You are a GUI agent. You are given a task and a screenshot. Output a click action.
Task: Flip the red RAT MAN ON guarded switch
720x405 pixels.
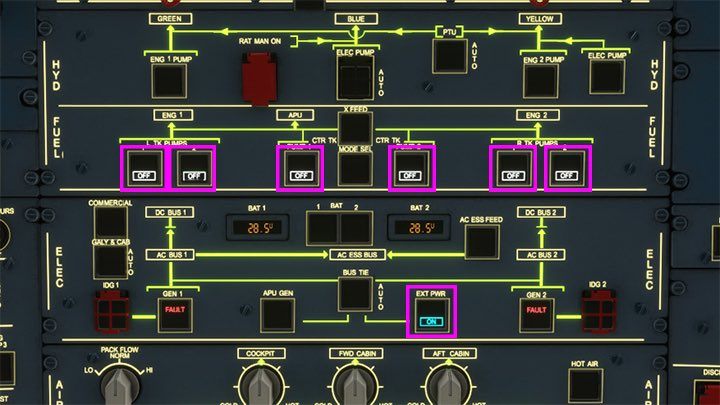(x=260, y=79)
